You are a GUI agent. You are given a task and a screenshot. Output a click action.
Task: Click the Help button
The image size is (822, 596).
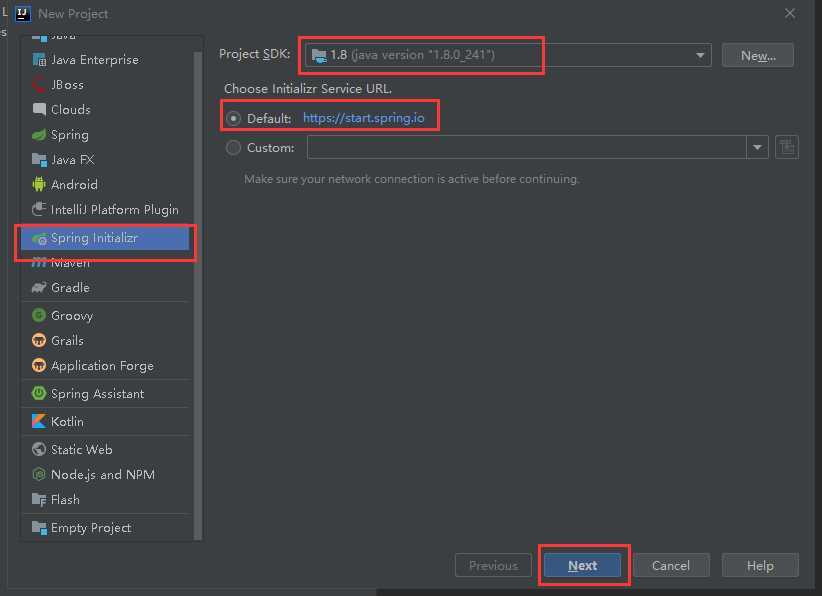tap(760, 566)
